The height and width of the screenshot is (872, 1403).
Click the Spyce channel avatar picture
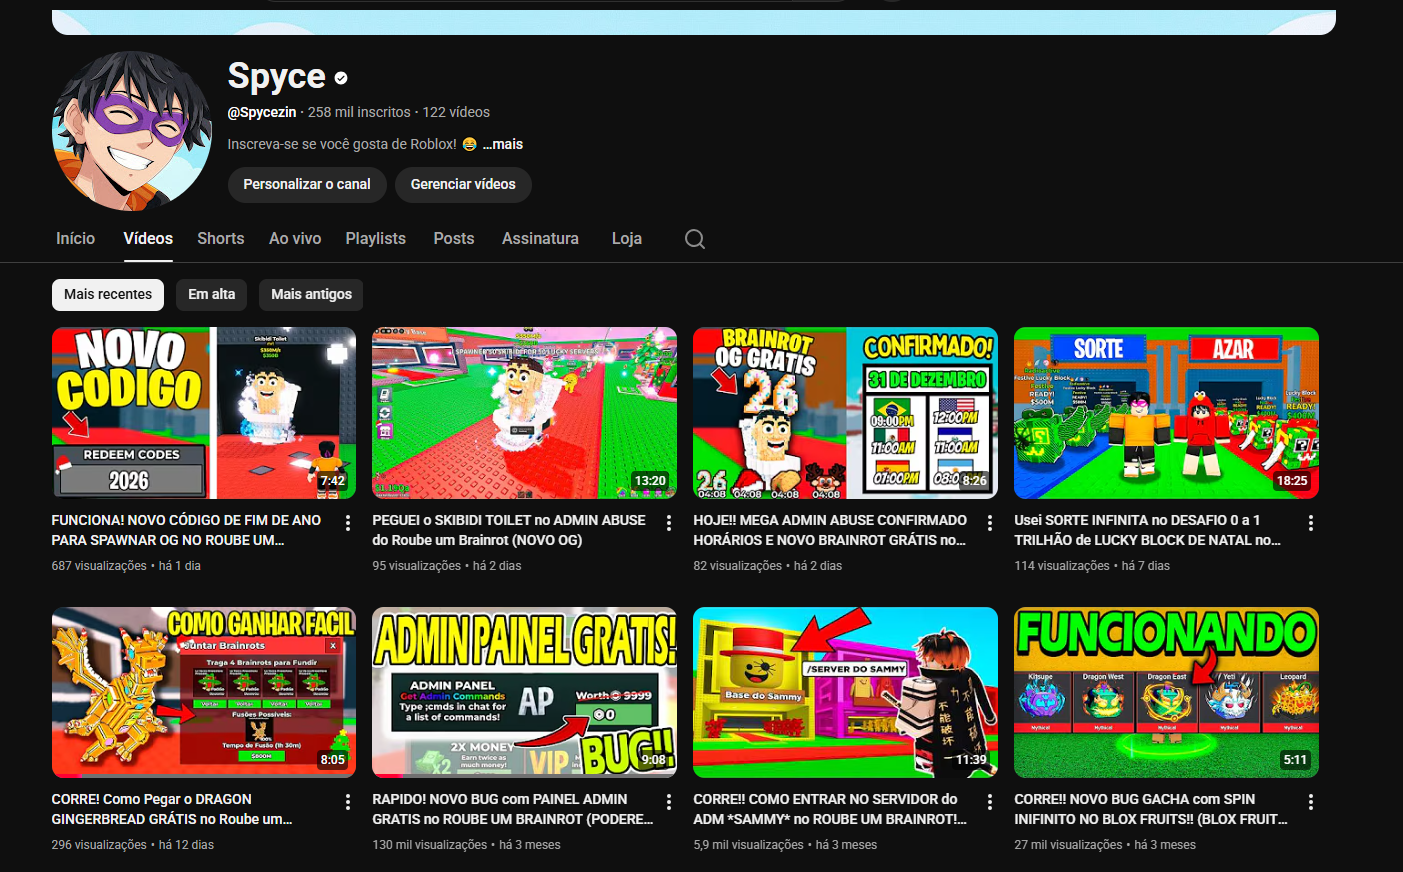132,131
